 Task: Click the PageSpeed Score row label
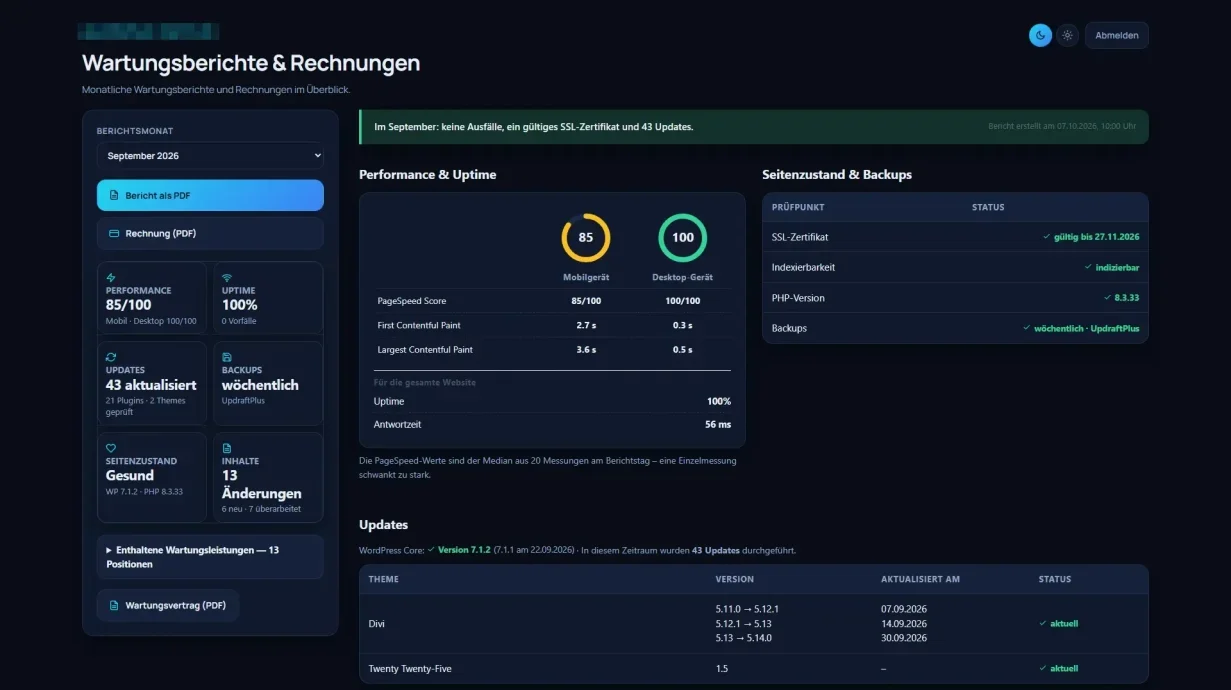pos(412,301)
